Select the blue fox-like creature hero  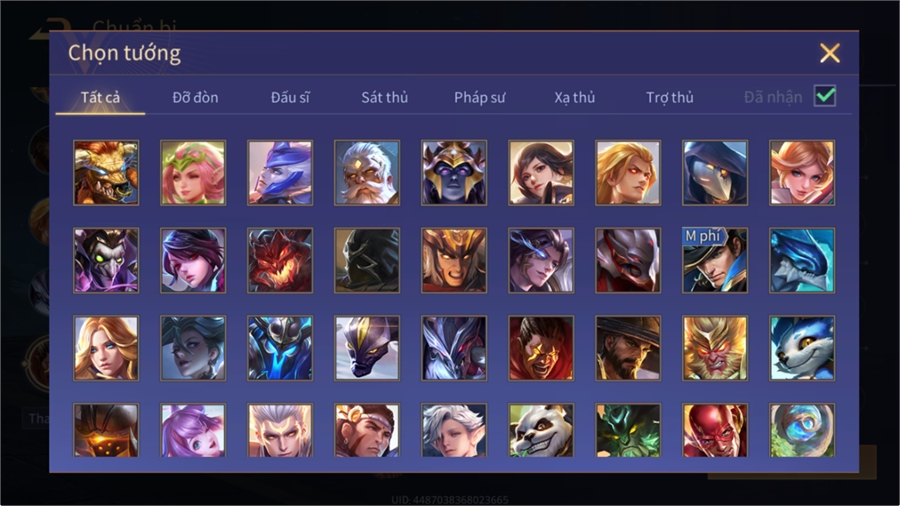[802, 348]
